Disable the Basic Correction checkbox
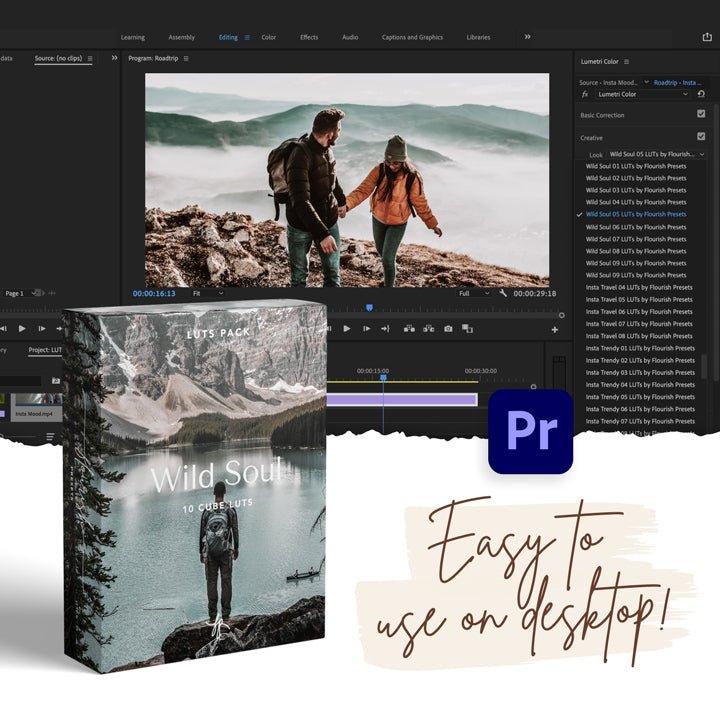The height and width of the screenshot is (720, 720). (x=701, y=114)
